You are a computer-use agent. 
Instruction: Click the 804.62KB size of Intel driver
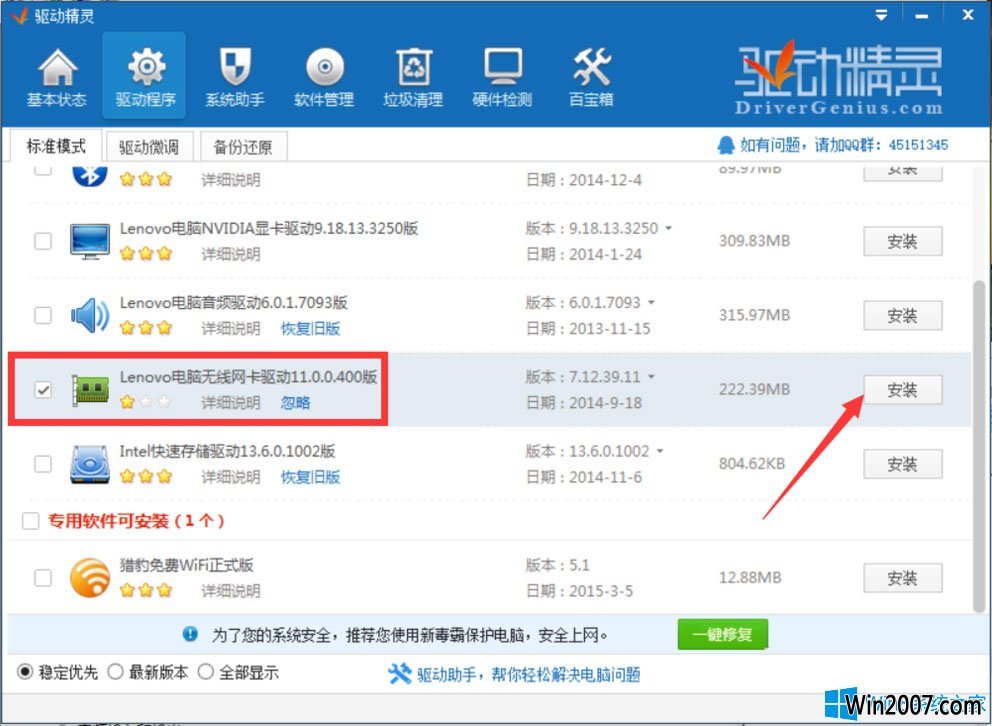pos(752,464)
